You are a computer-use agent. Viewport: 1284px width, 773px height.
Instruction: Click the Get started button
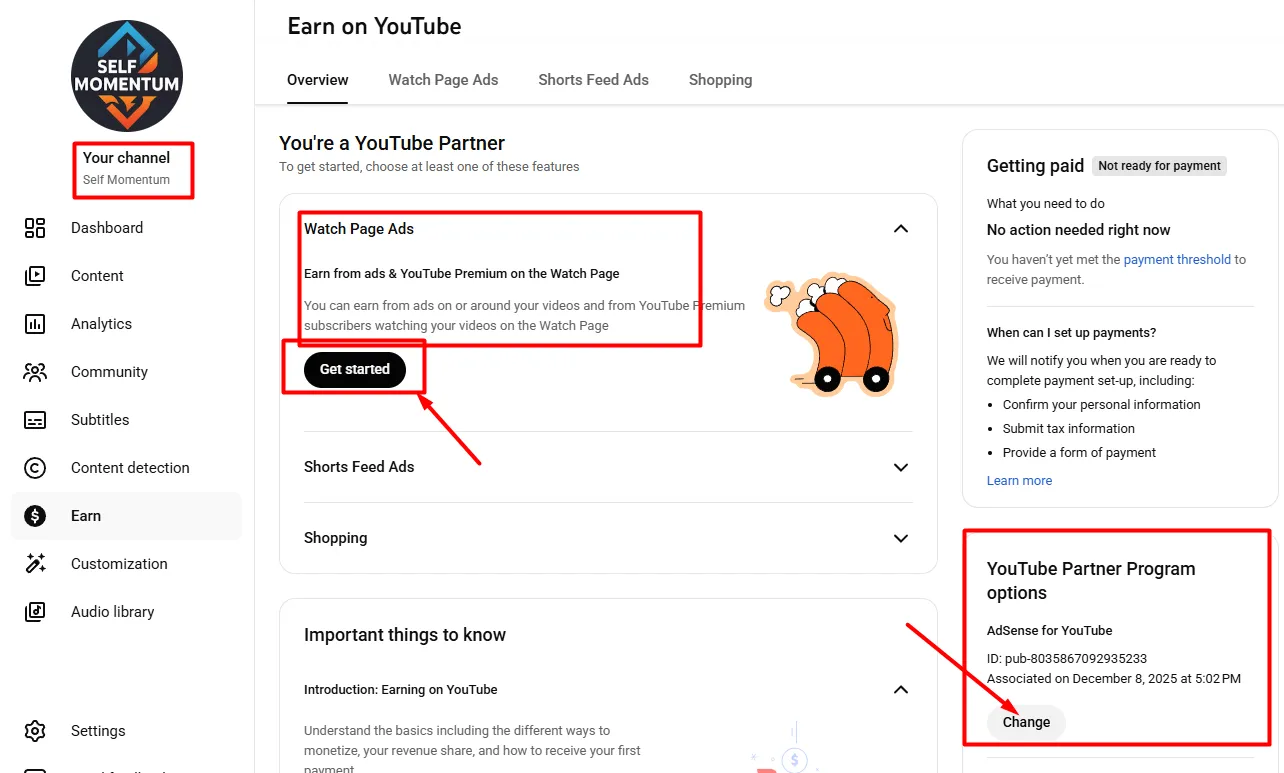(355, 369)
